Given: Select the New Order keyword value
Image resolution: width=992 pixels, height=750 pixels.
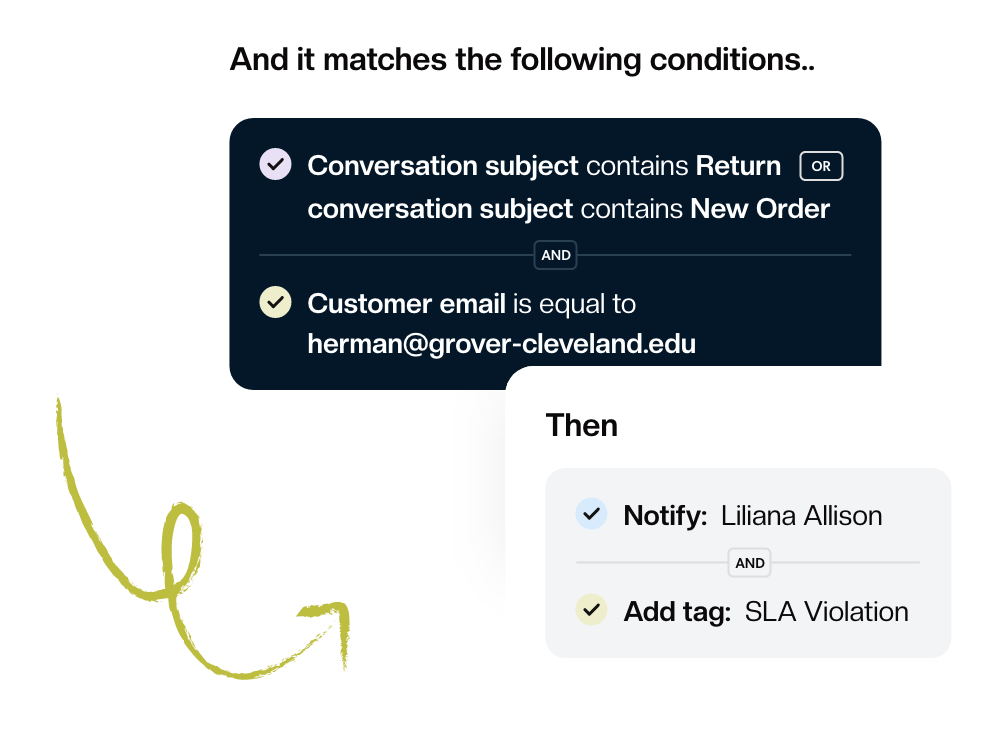Looking at the screenshot, I should [x=760, y=209].
